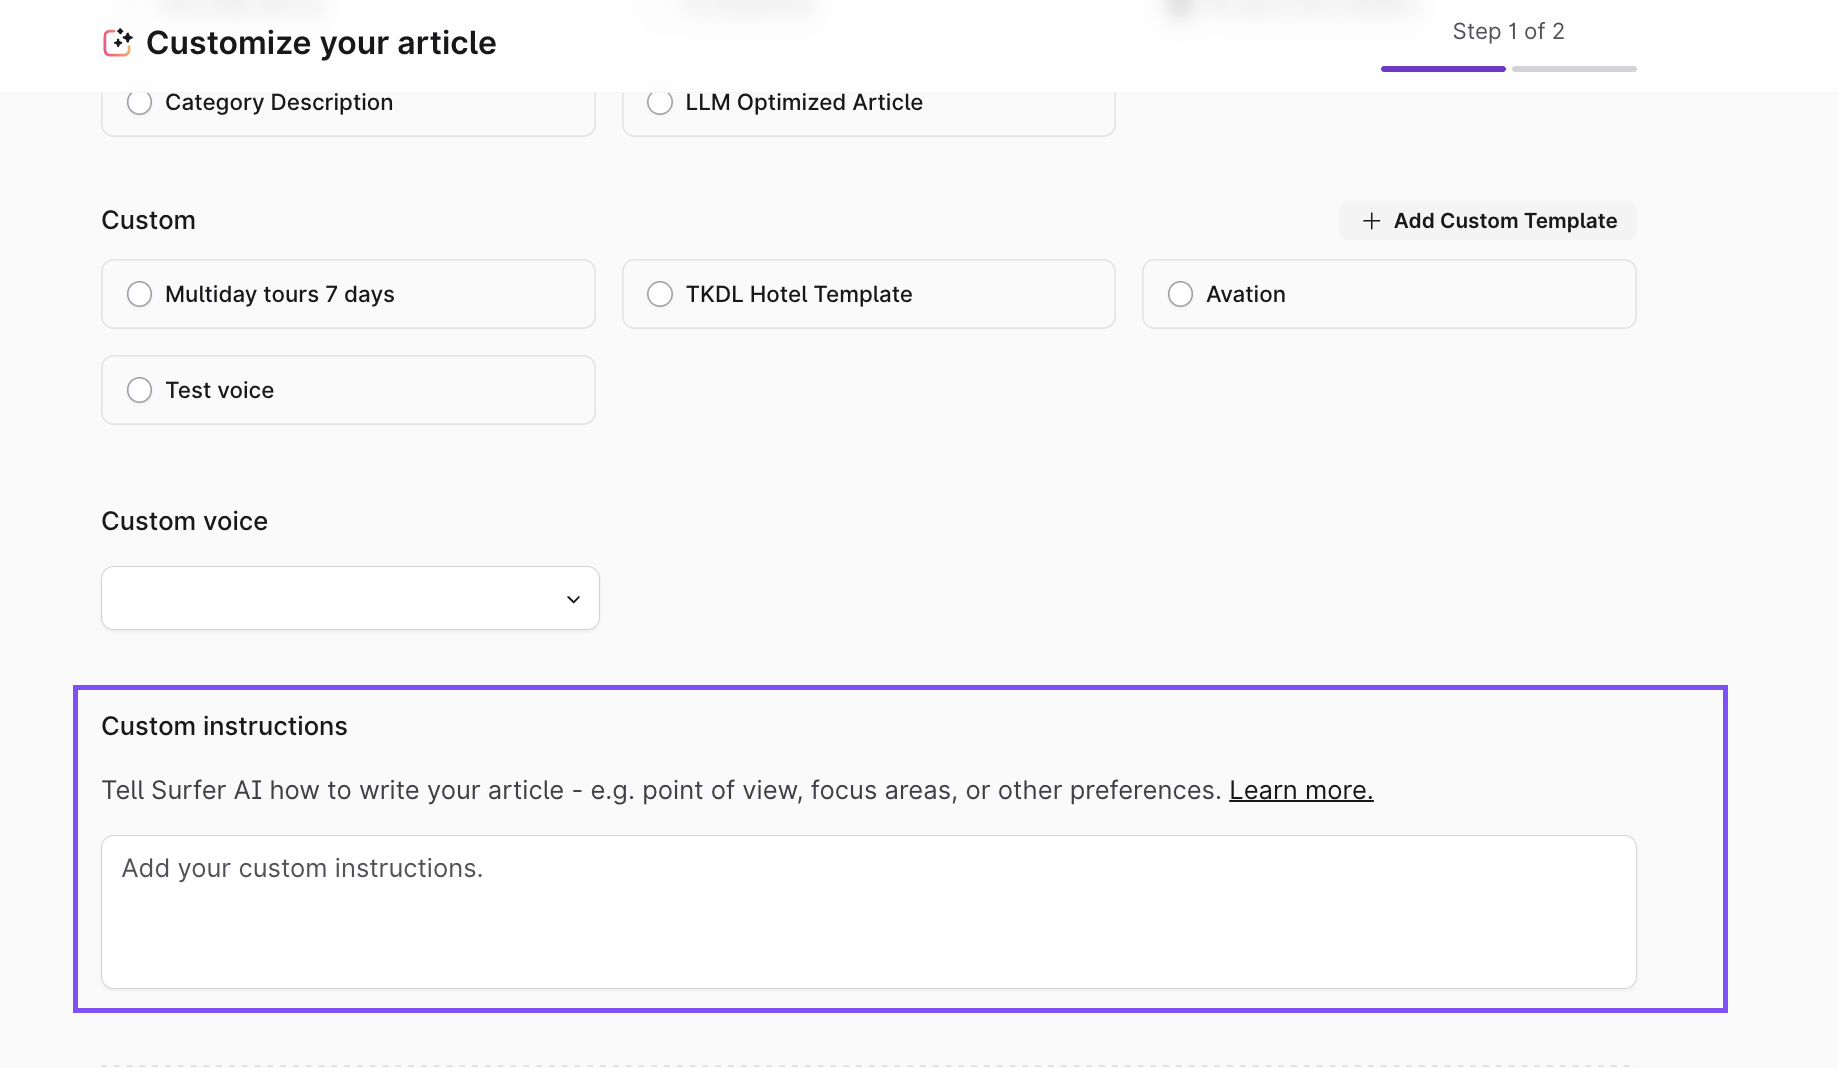The height and width of the screenshot is (1068, 1838).
Task: Select the TKDL Hotel Template radio
Action: (x=660, y=294)
